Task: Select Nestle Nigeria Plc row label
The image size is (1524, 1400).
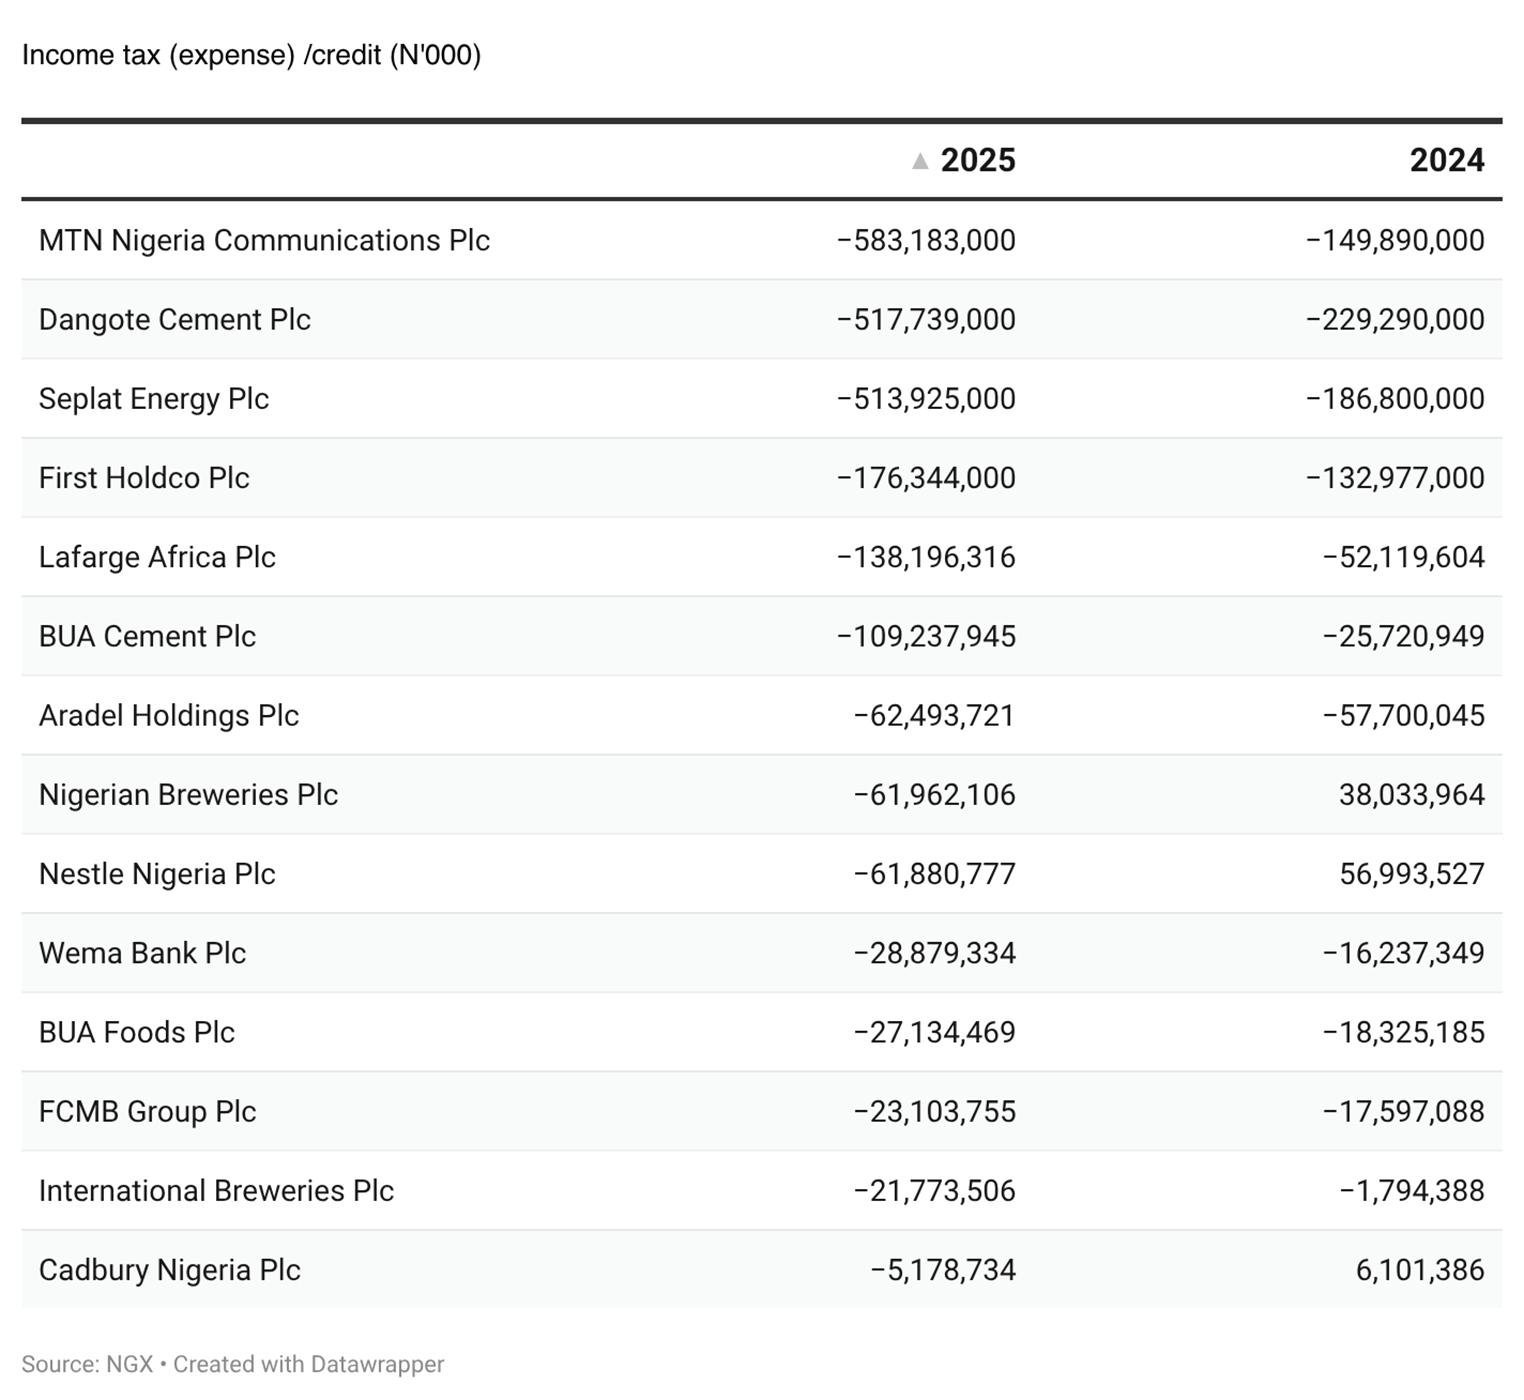Action: (157, 874)
